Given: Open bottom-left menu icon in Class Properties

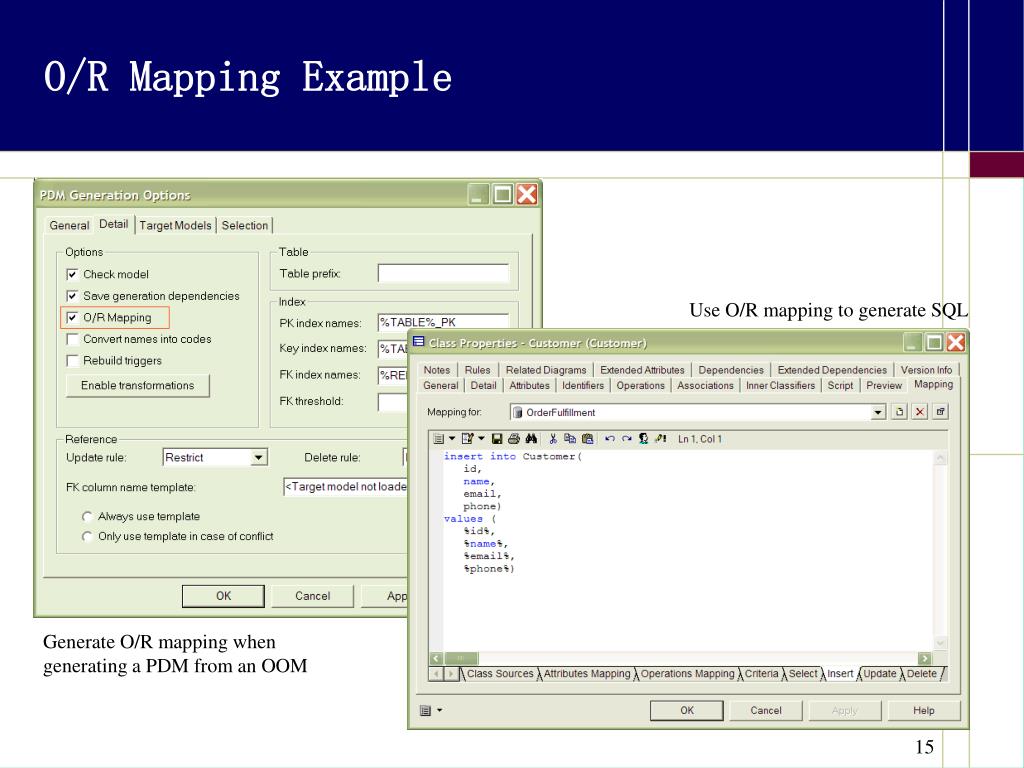Looking at the screenshot, I should (426, 711).
